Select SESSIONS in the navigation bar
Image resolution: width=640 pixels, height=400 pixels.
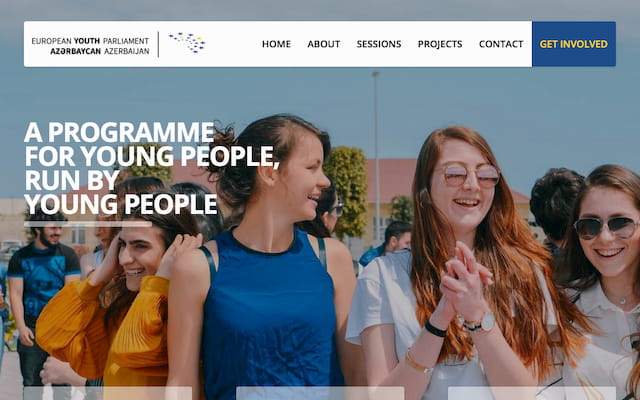[379, 44]
